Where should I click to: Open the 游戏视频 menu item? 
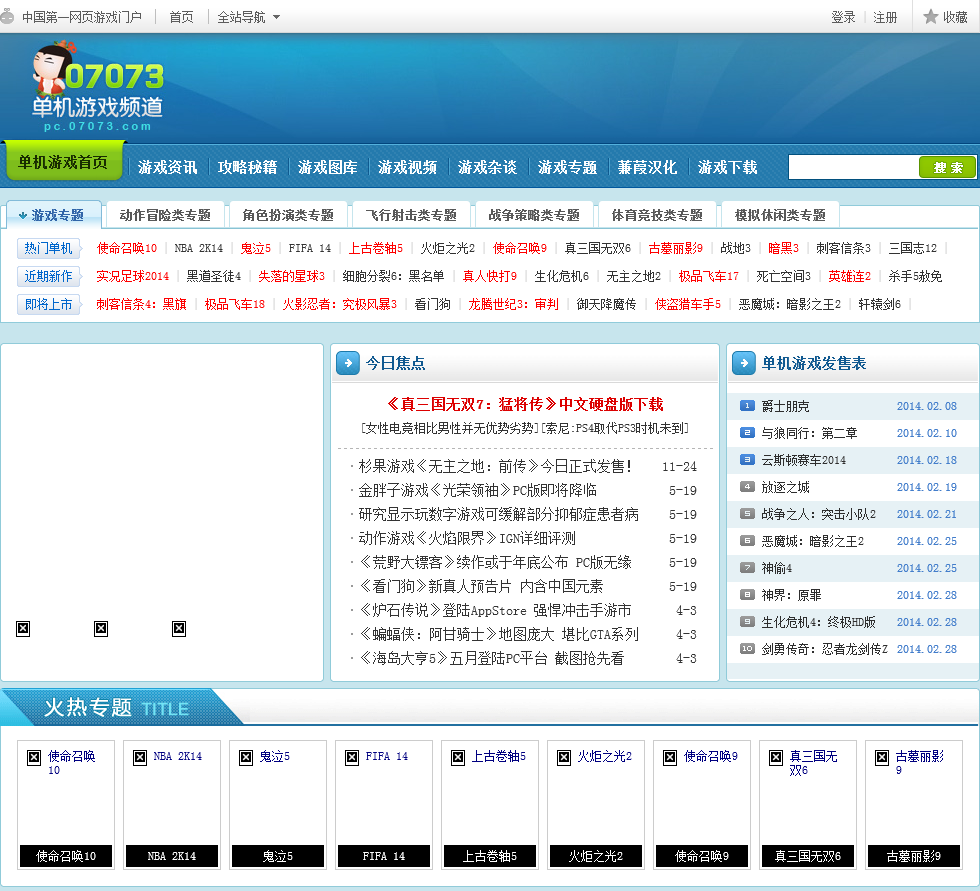click(x=408, y=167)
